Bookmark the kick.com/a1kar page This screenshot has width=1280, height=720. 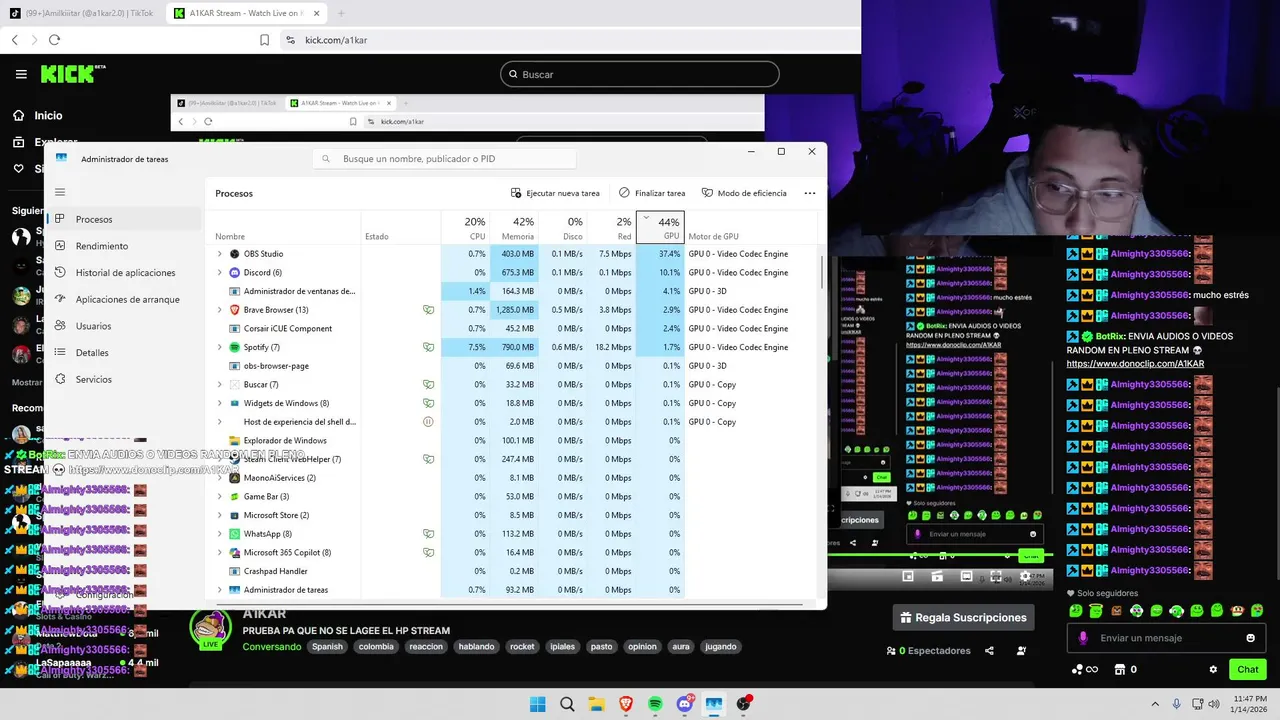tap(264, 40)
